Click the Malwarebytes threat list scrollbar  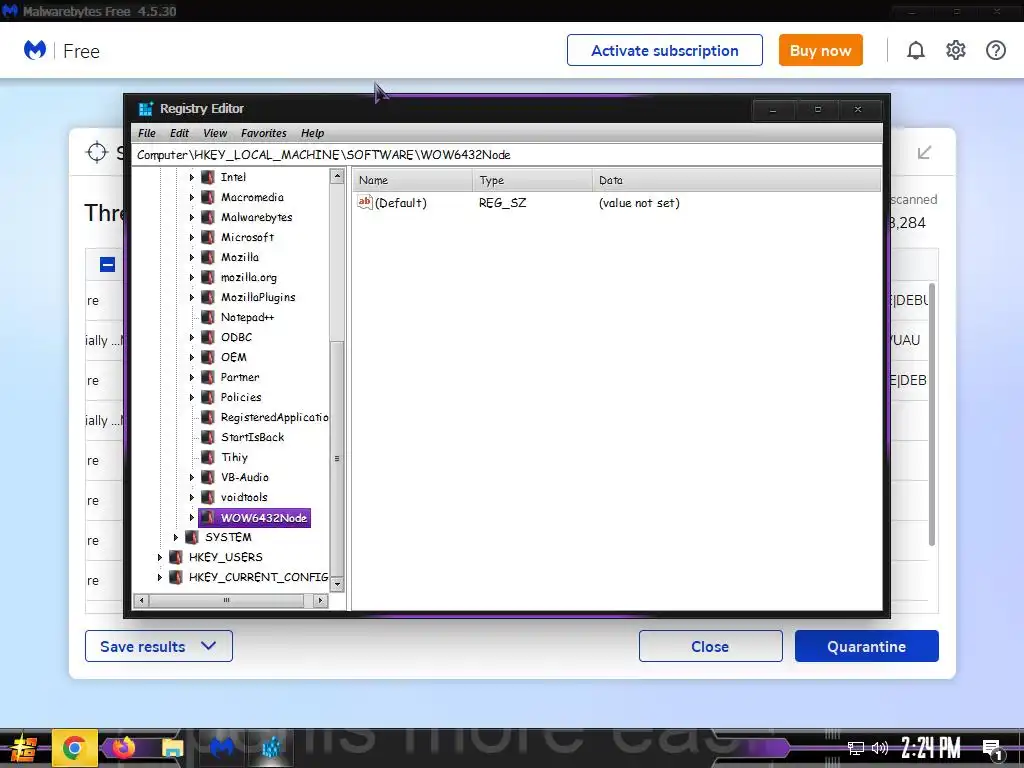click(x=932, y=414)
